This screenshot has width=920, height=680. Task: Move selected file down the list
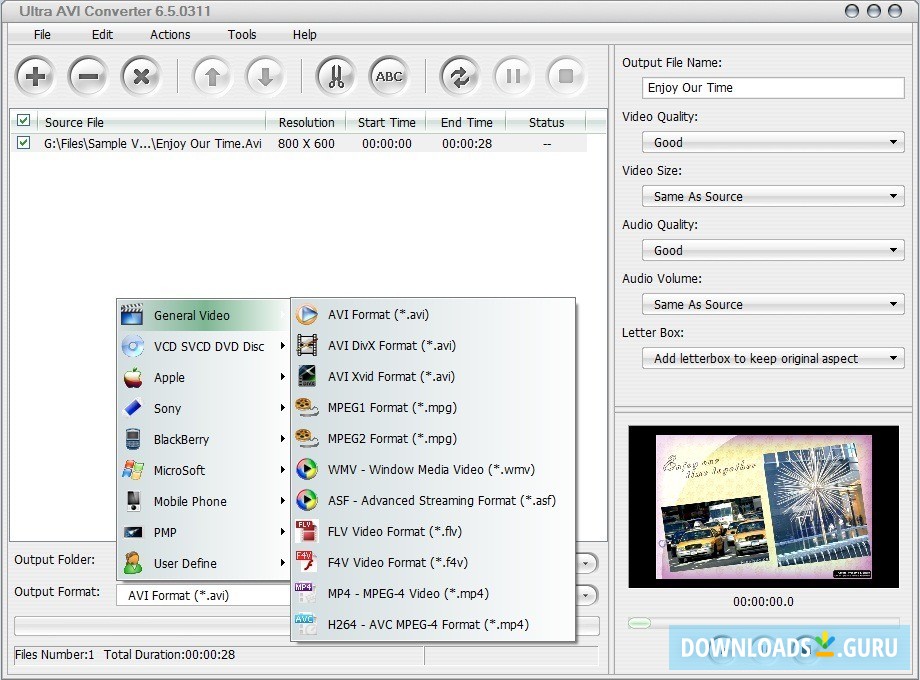pos(265,76)
